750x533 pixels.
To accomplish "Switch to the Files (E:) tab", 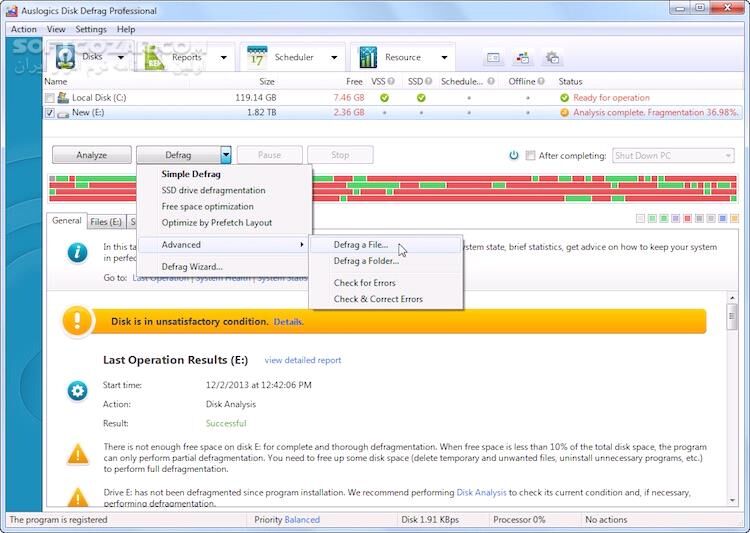I will pos(106,222).
